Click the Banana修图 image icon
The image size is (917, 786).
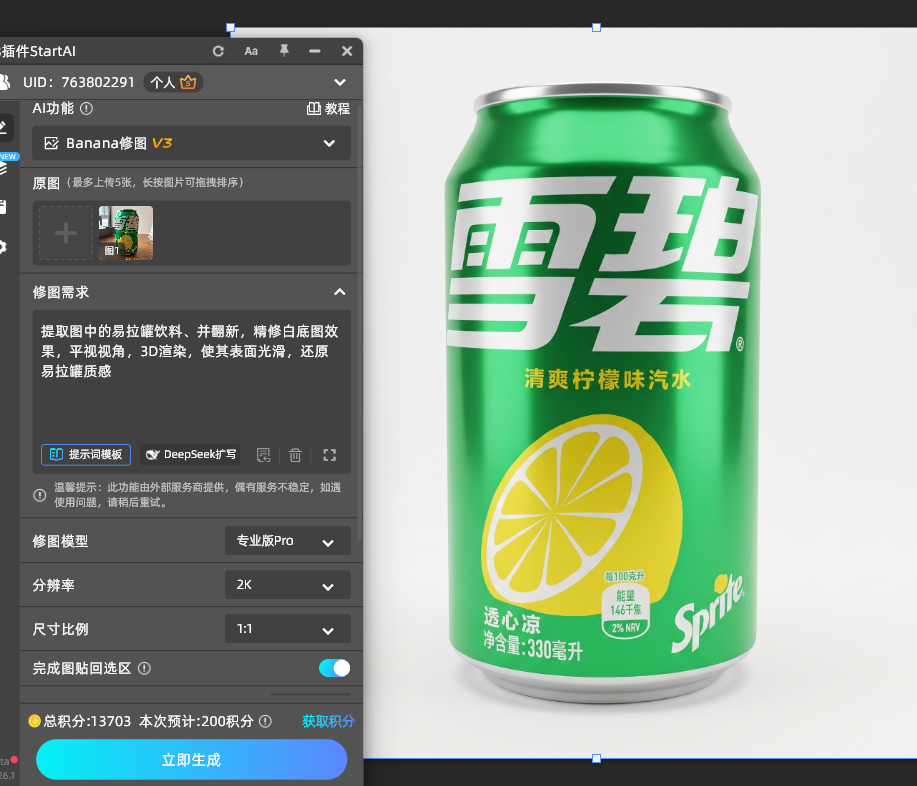tap(51, 143)
